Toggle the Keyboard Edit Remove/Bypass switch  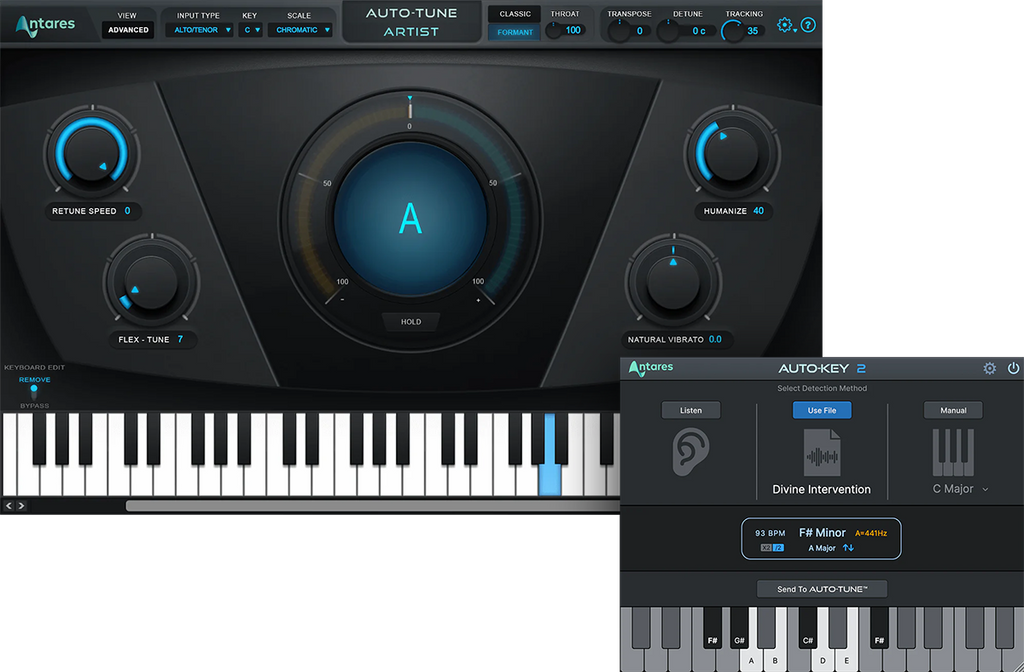click(34, 392)
